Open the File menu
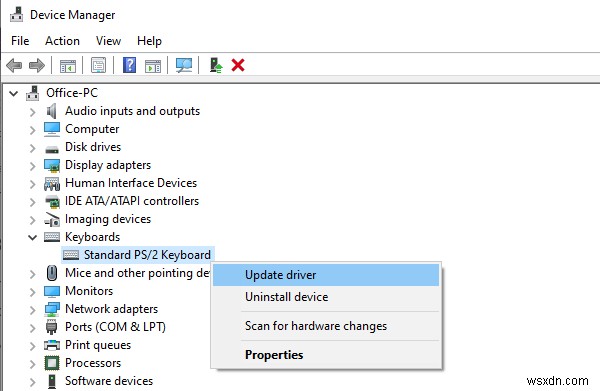 (20, 41)
